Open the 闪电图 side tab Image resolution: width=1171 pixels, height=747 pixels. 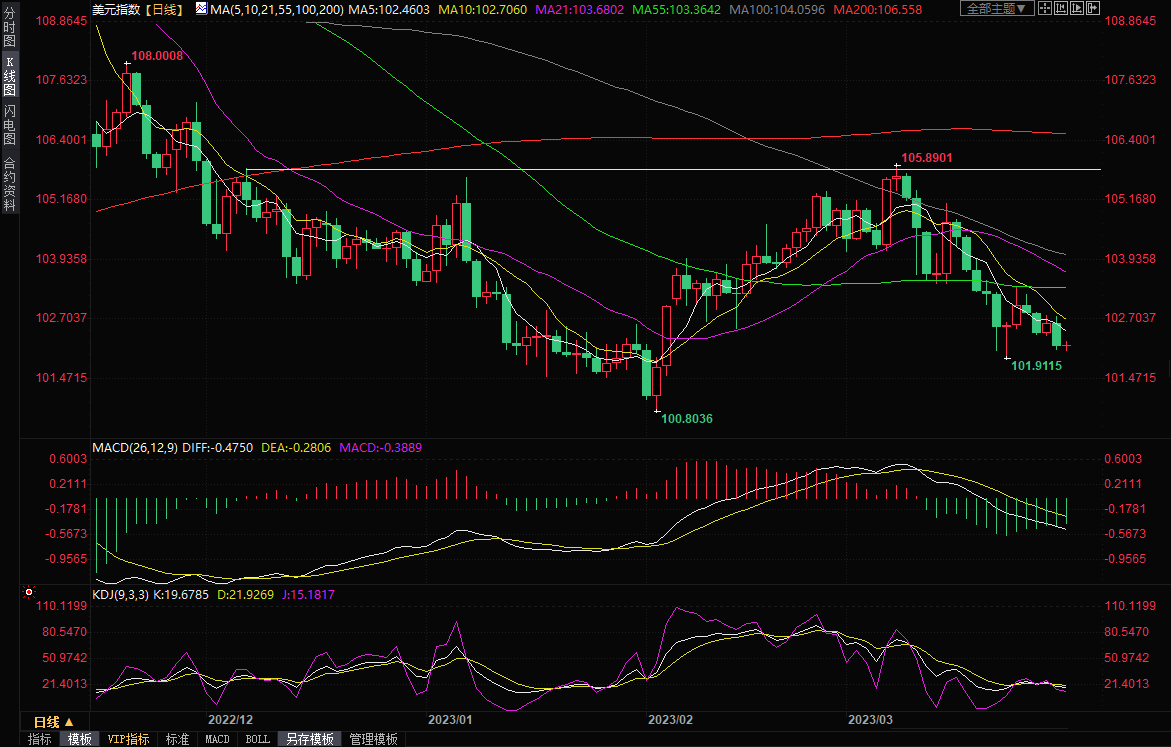(9, 125)
